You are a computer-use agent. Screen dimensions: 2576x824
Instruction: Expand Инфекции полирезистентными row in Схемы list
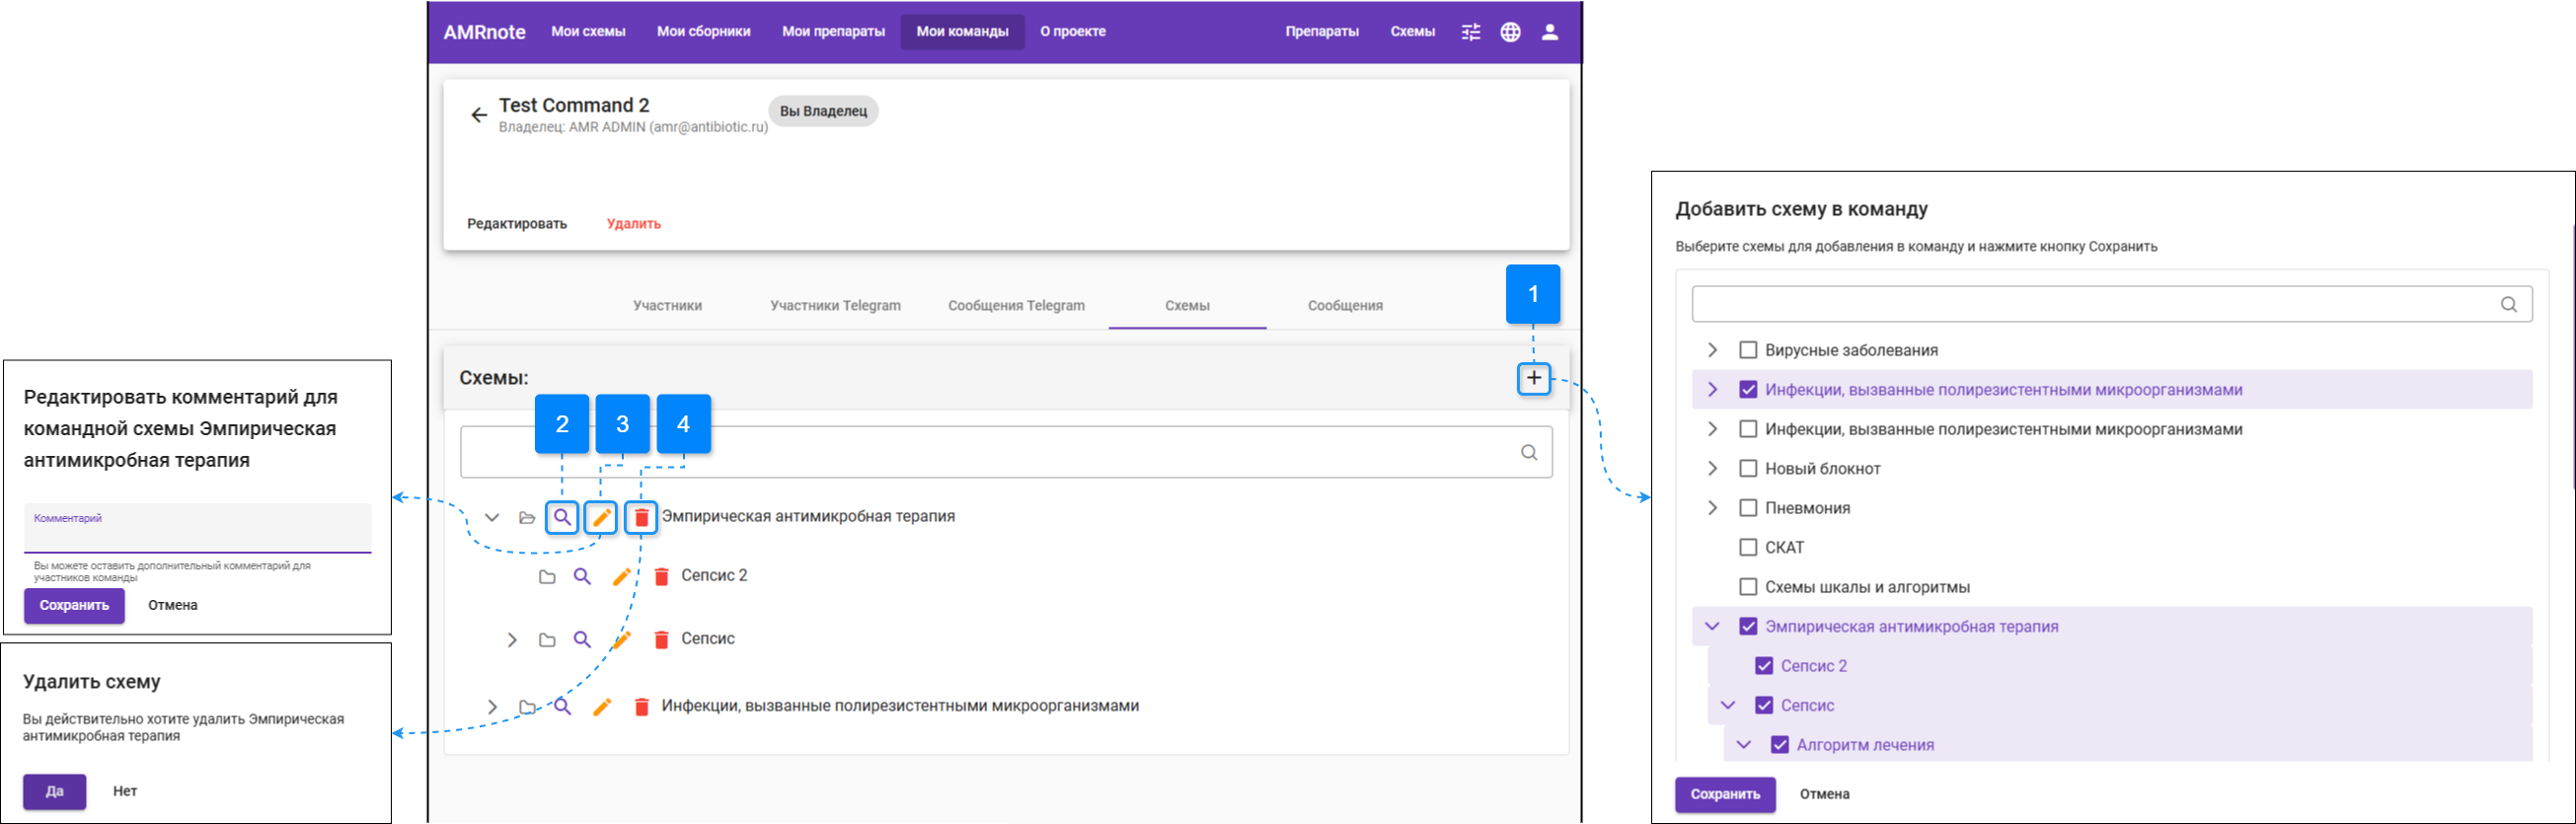click(492, 706)
